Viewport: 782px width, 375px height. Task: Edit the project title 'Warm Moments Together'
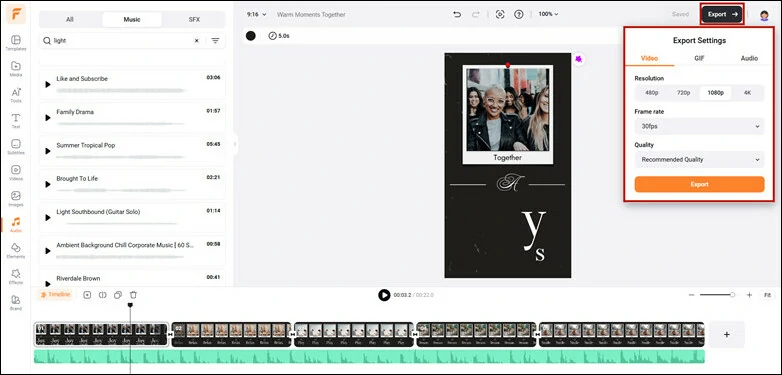[311, 14]
